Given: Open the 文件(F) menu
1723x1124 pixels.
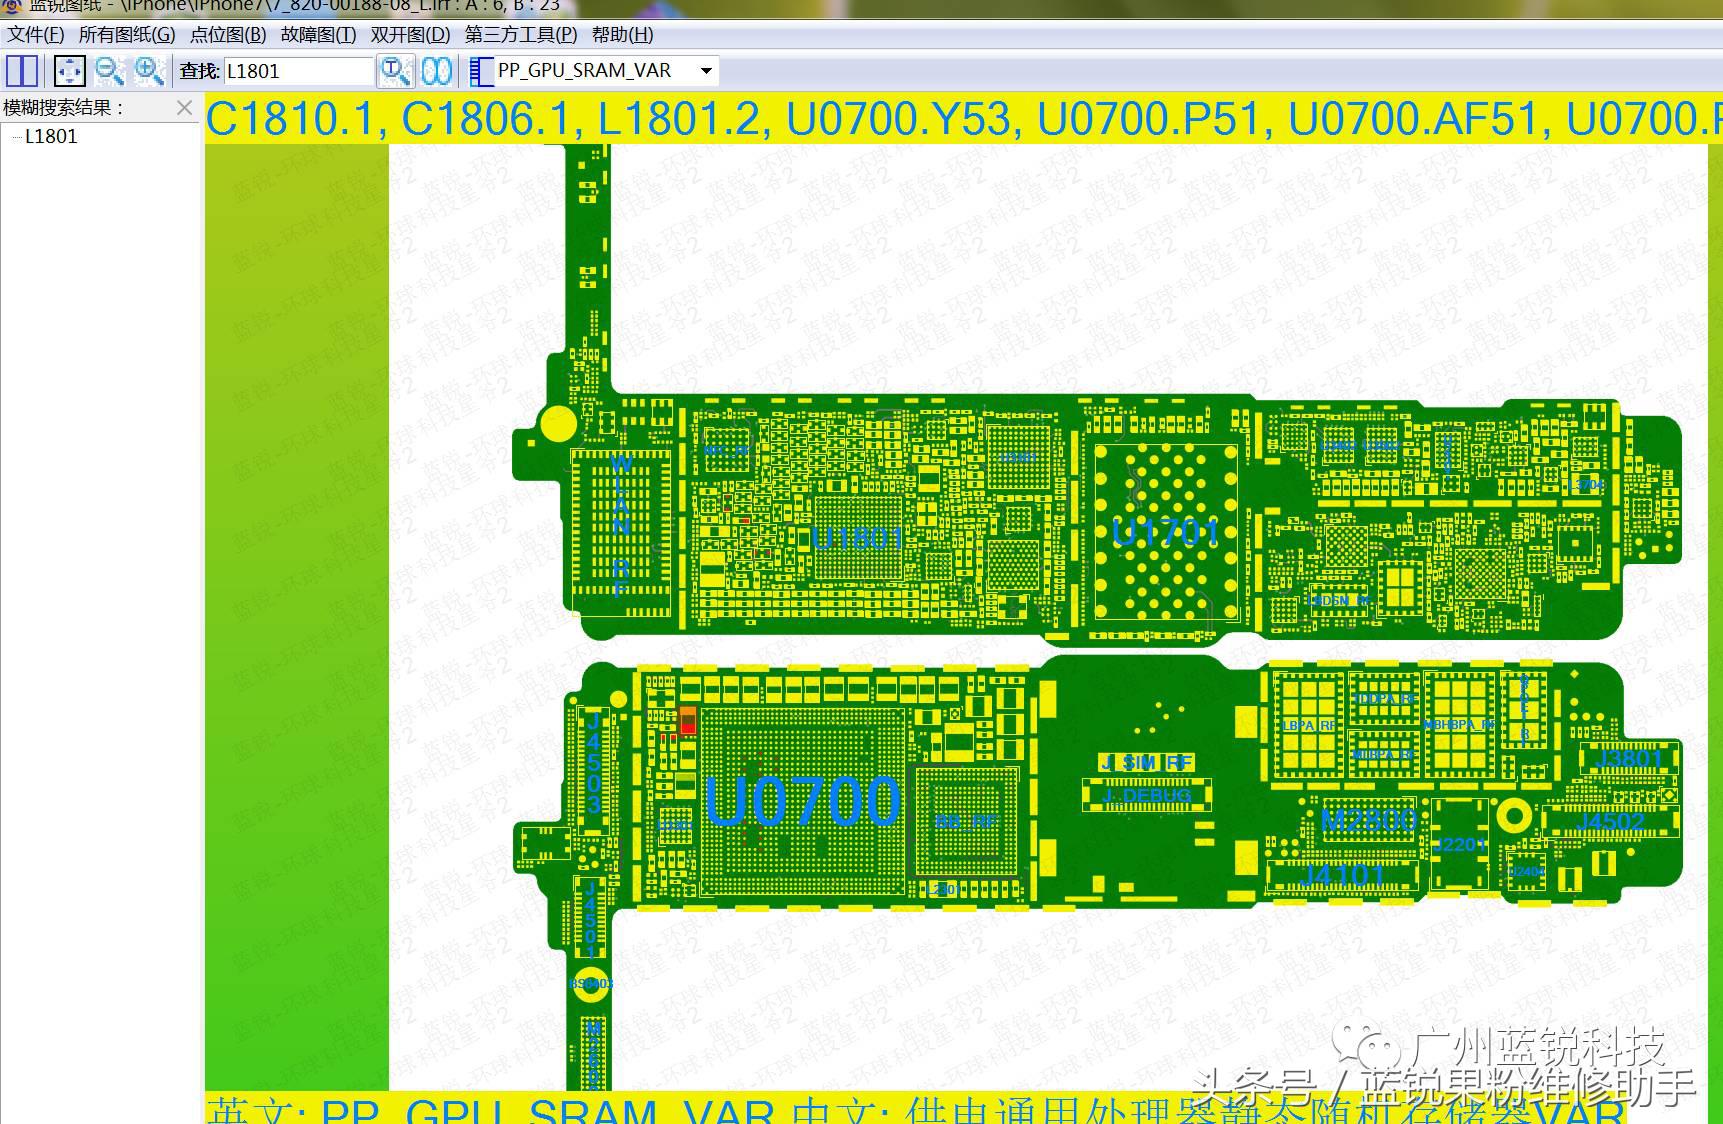Looking at the screenshot, I should [36, 35].
